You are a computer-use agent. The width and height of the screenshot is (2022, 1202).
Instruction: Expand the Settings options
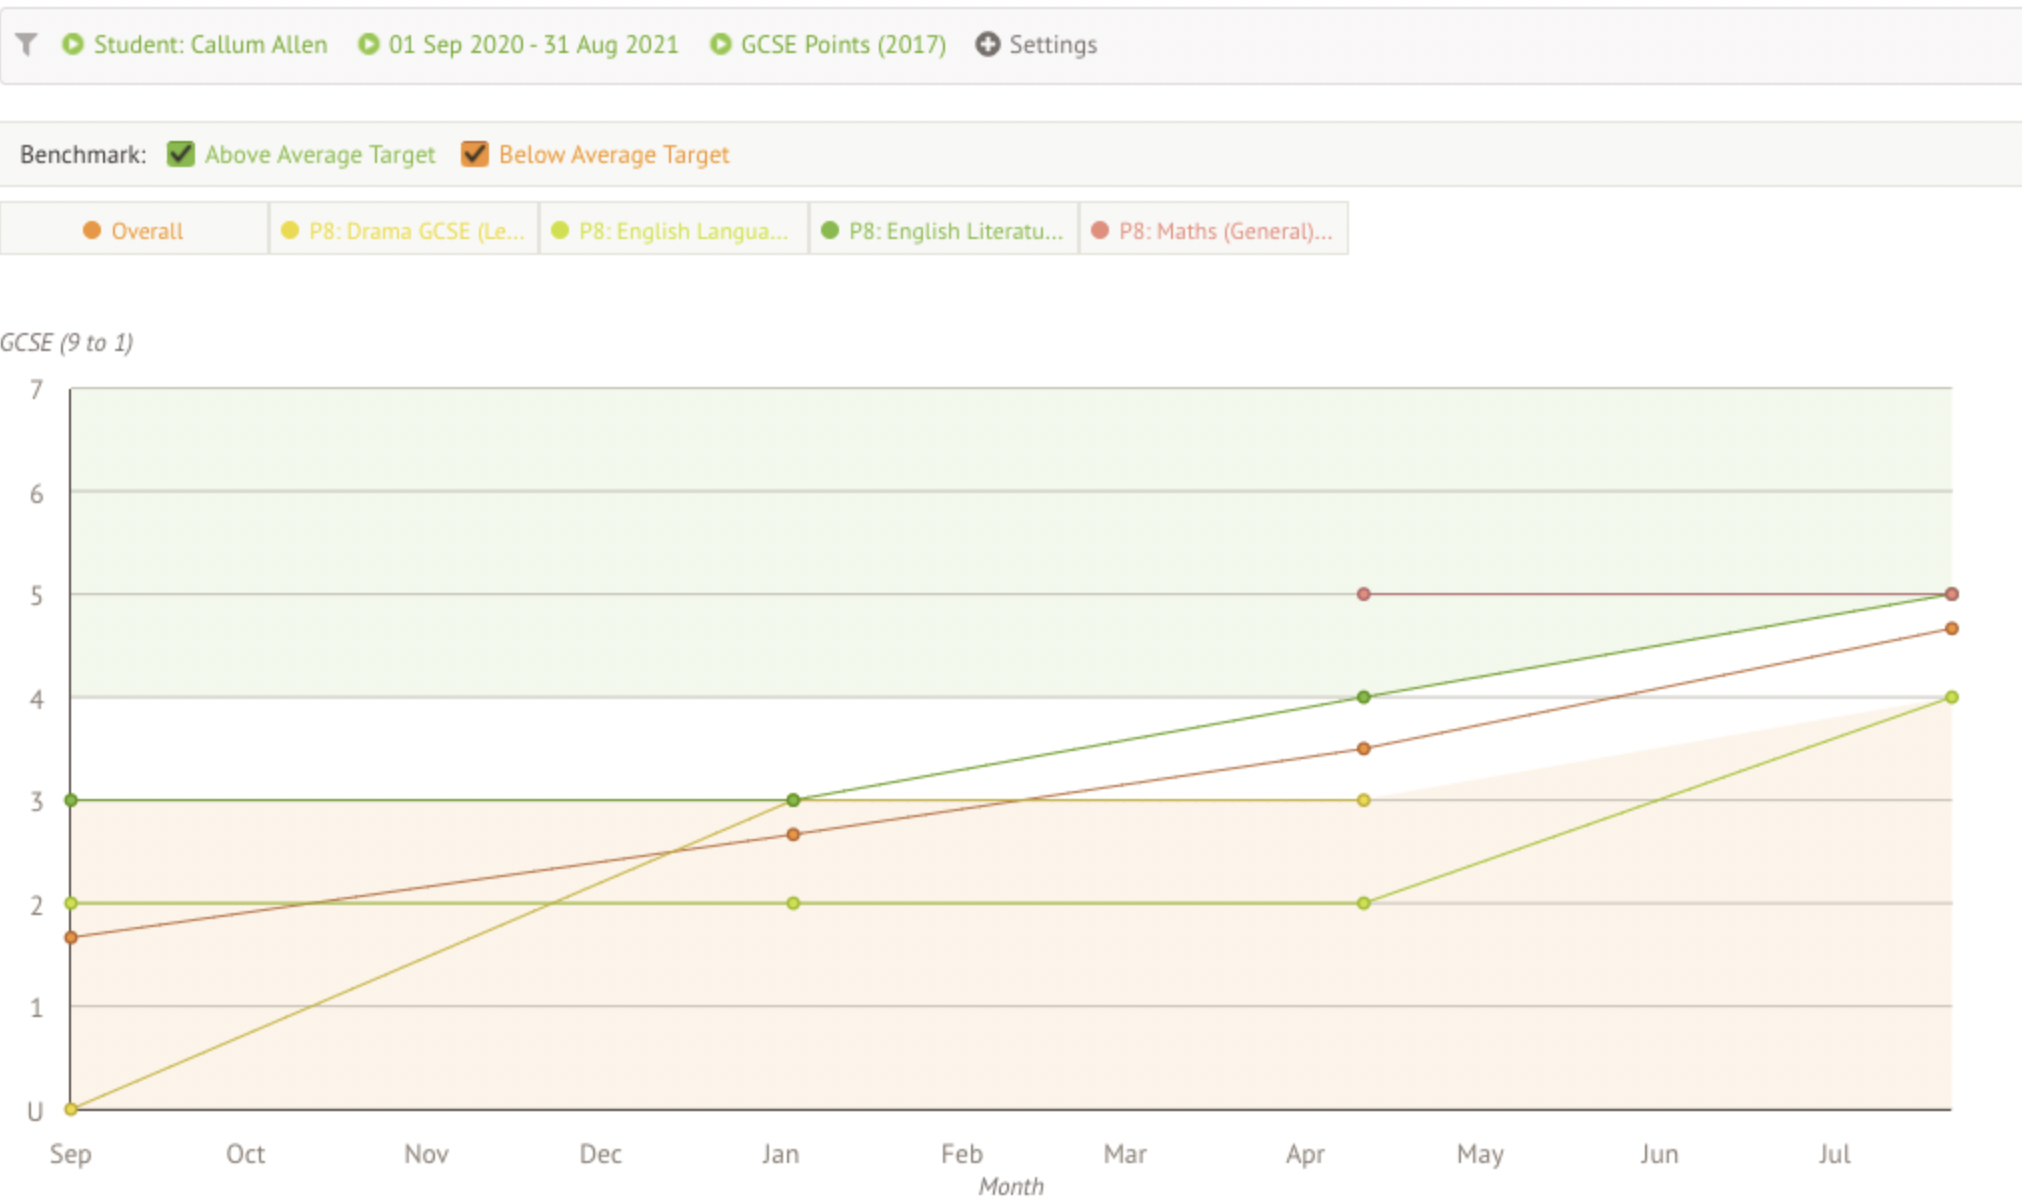point(1052,44)
